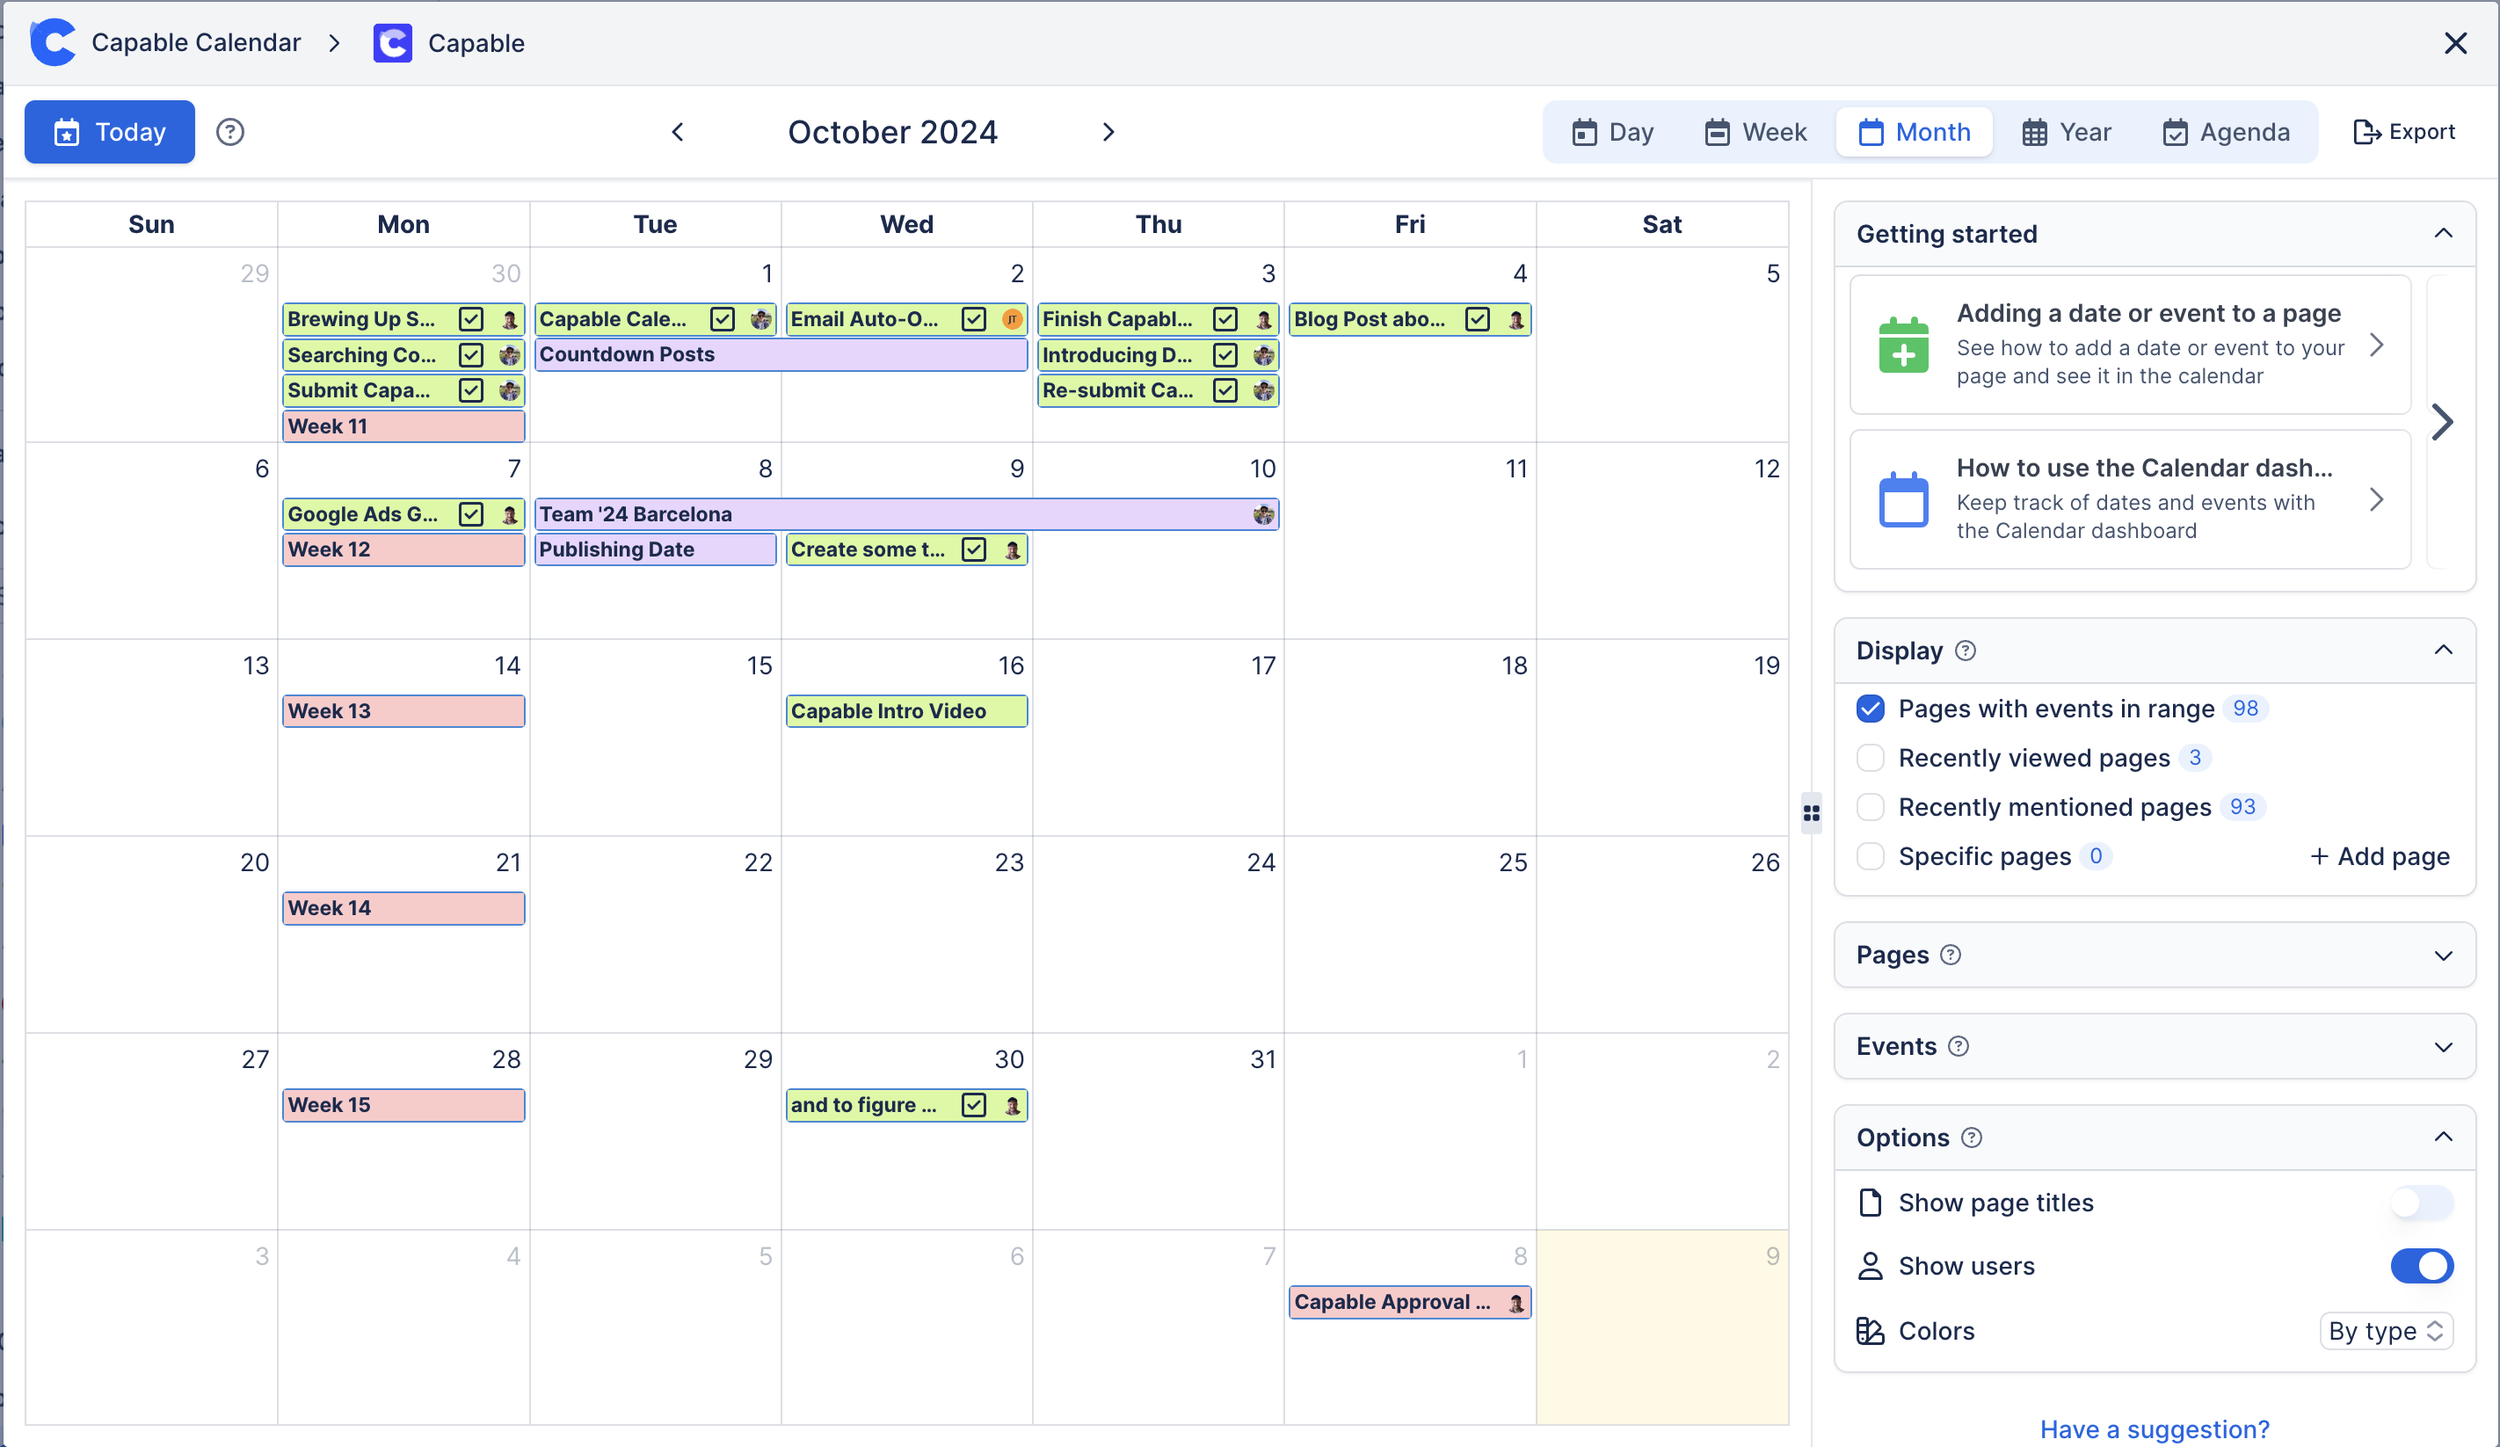Show next Getting started cards arrow
The height and width of the screenshot is (1447, 2500).
(x=2442, y=422)
